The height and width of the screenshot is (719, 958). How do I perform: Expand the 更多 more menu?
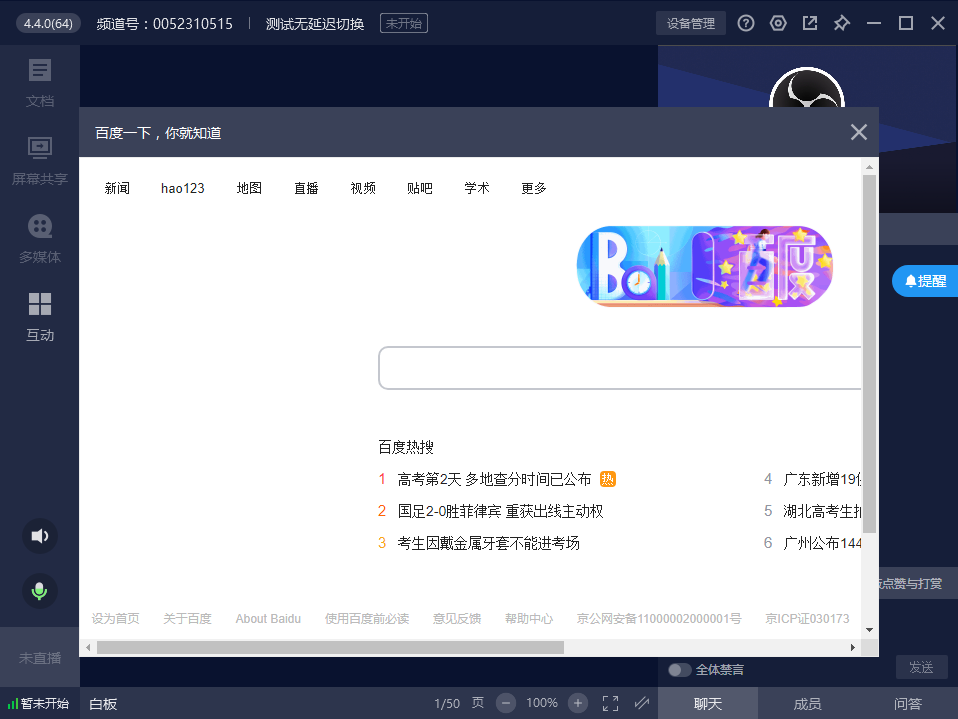tap(533, 188)
